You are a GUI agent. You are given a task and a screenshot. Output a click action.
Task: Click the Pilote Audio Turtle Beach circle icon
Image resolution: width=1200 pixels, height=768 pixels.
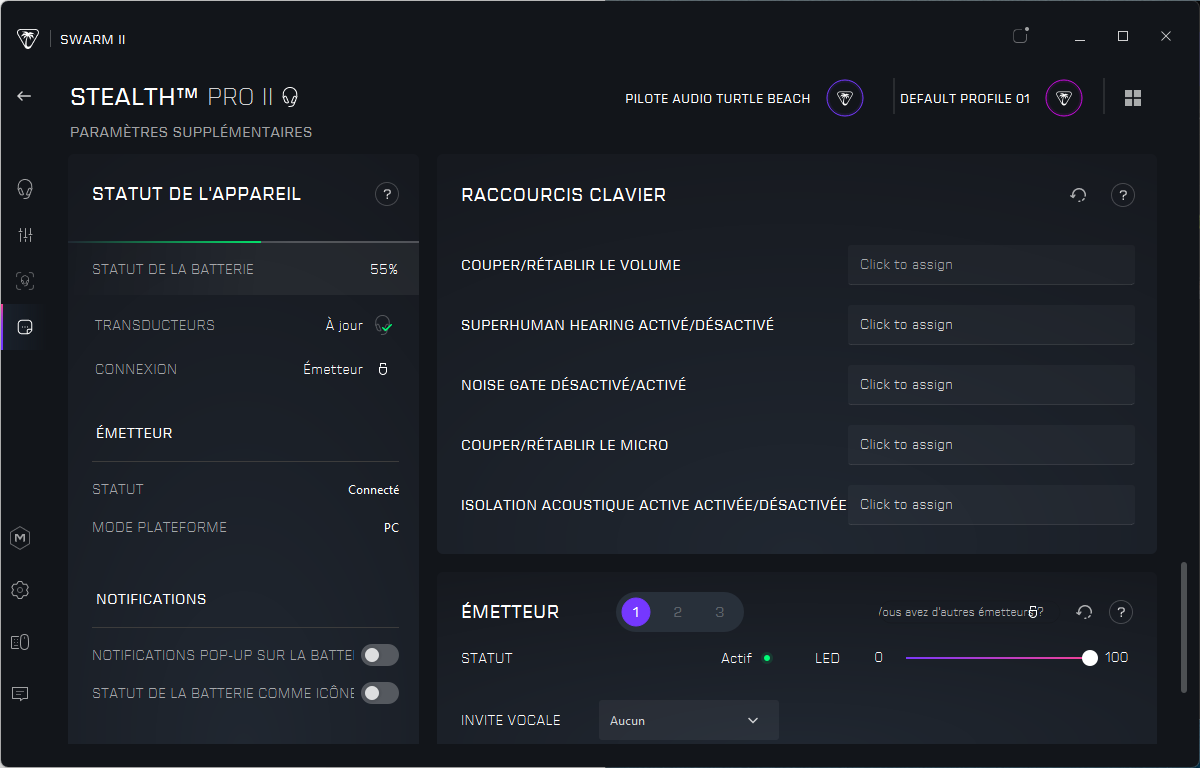click(845, 98)
